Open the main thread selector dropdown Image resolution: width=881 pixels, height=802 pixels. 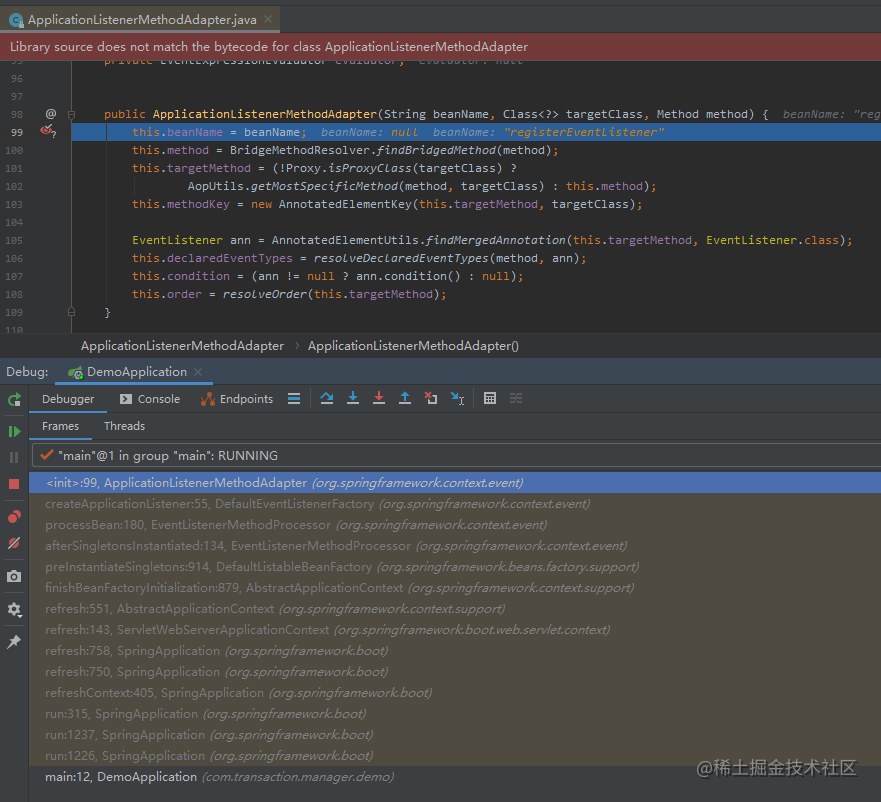tap(456, 455)
